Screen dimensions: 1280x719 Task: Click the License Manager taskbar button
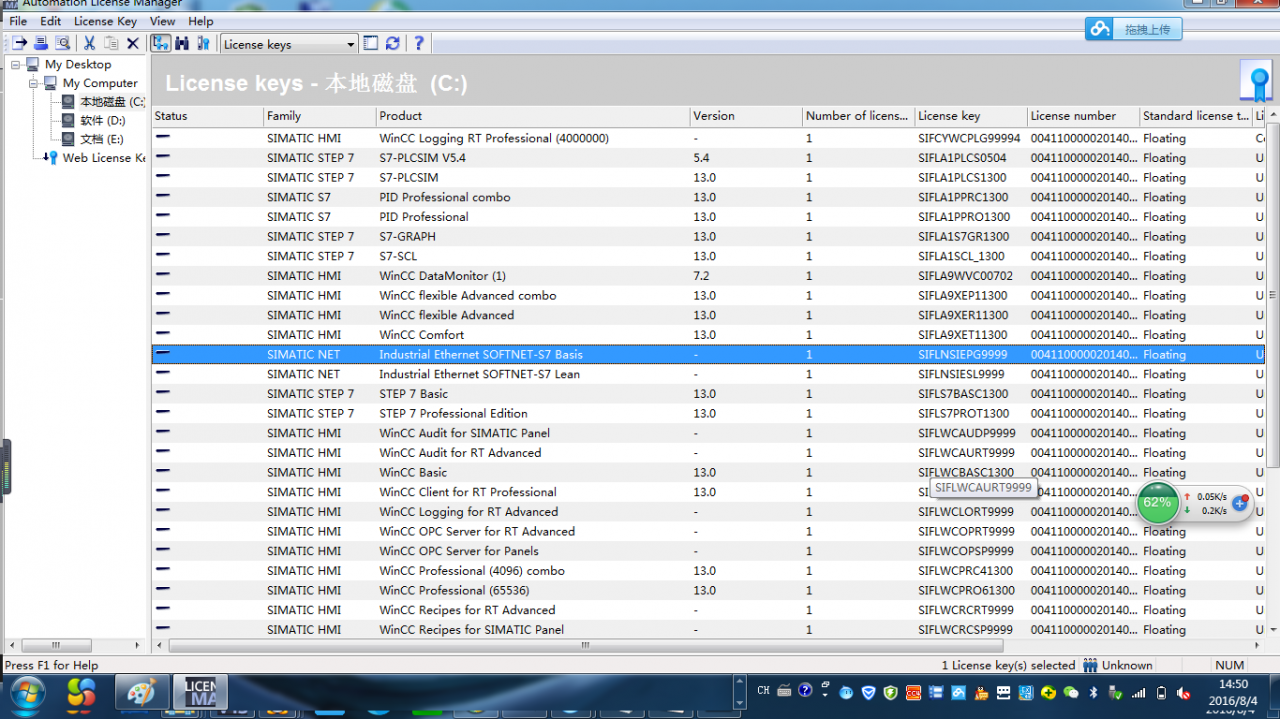click(x=202, y=693)
